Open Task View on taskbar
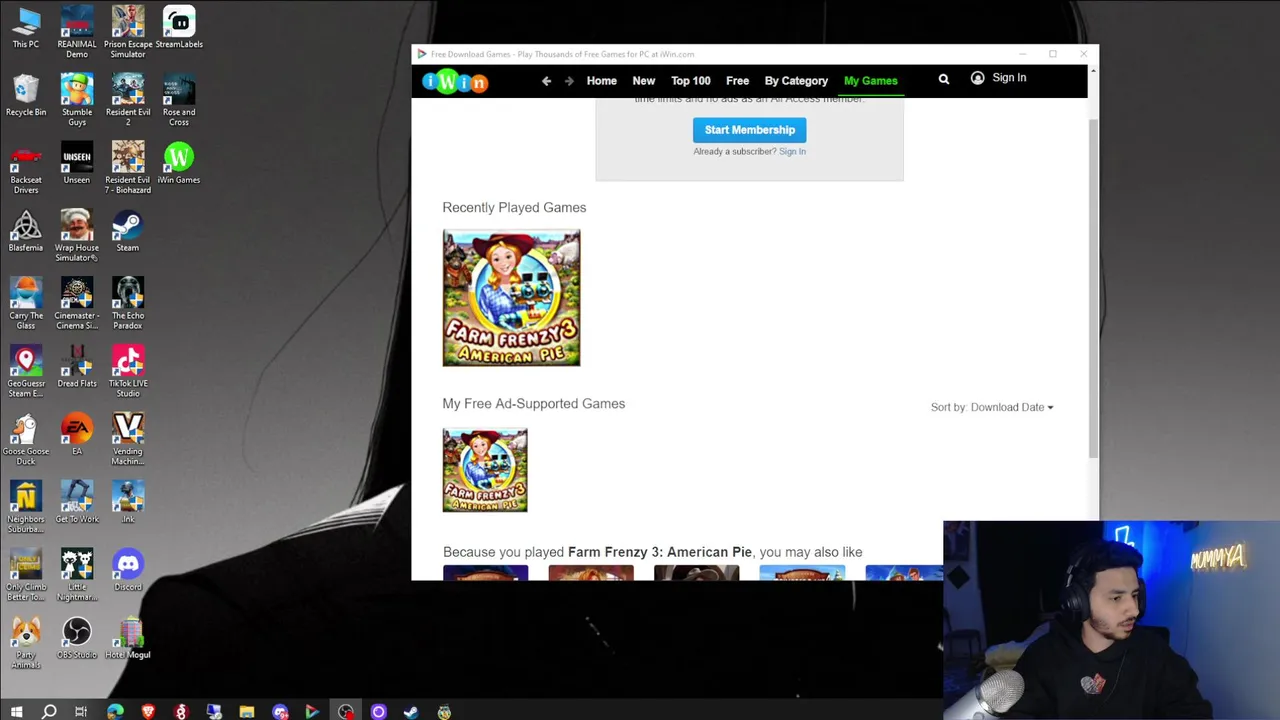Image resolution: width=1280 pixels, height=720 pixels. point(81,712)
